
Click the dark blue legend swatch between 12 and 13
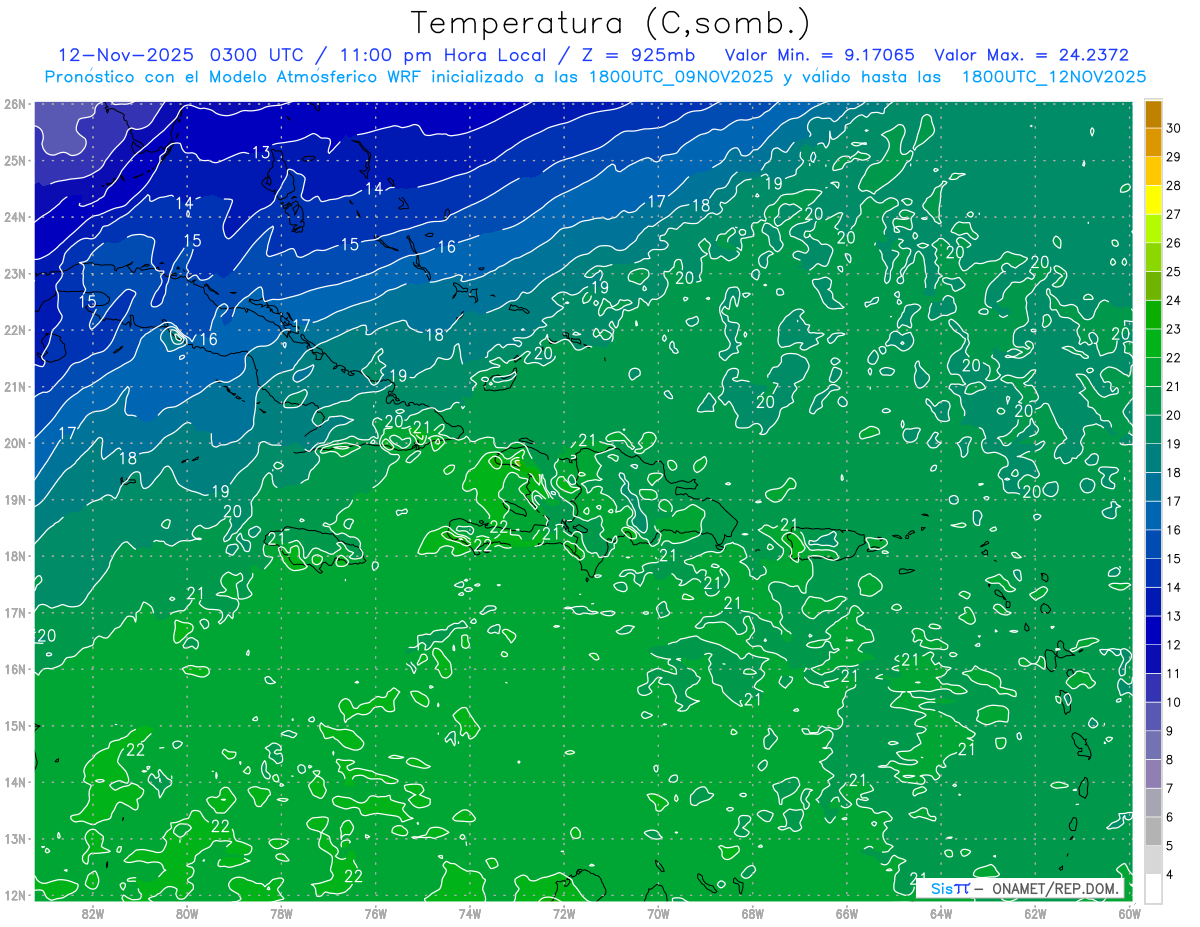[x=1153, y=630]
